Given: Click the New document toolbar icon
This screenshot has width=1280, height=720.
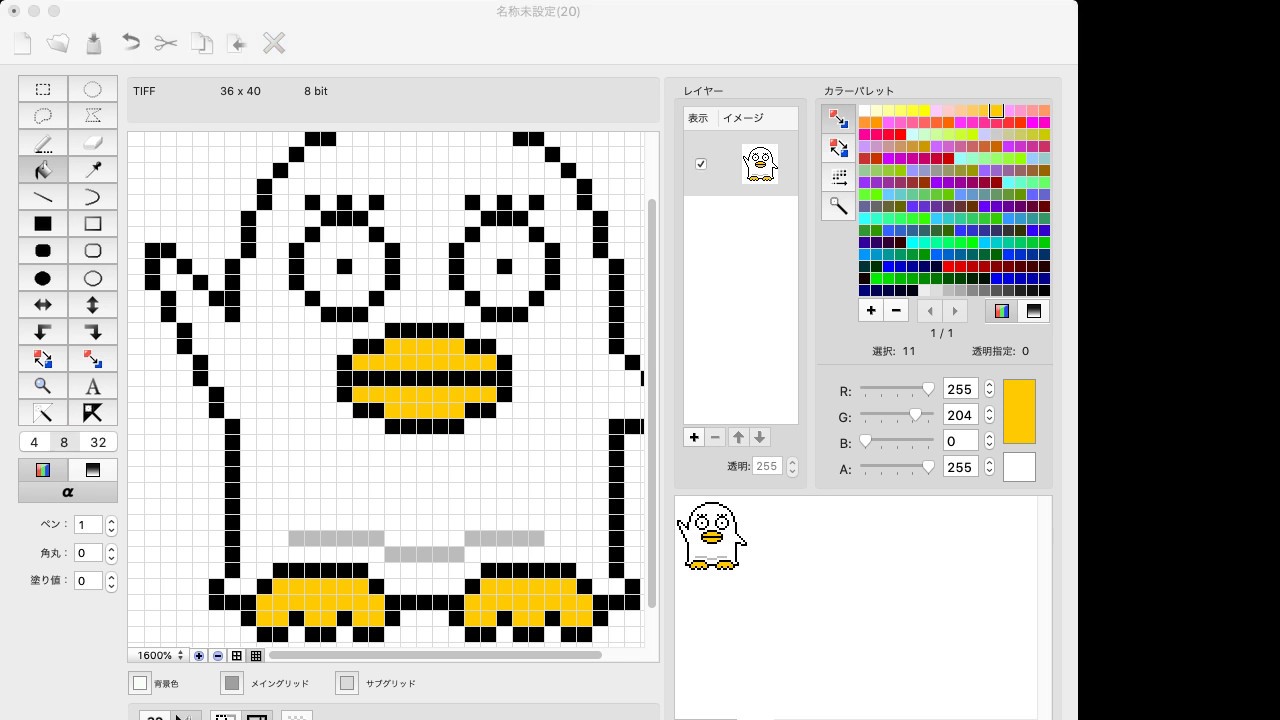Looking at the screenshot, I should pos(22,43).
